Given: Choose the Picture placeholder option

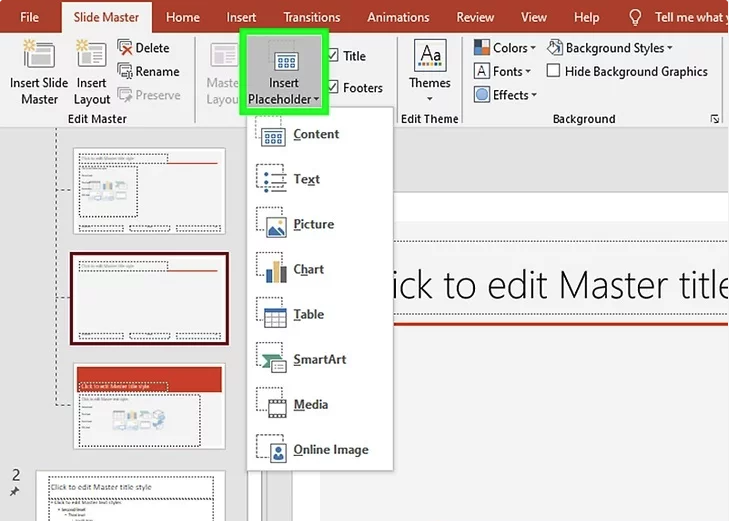Looking at the screenshot, I should [x=320, y=224].
